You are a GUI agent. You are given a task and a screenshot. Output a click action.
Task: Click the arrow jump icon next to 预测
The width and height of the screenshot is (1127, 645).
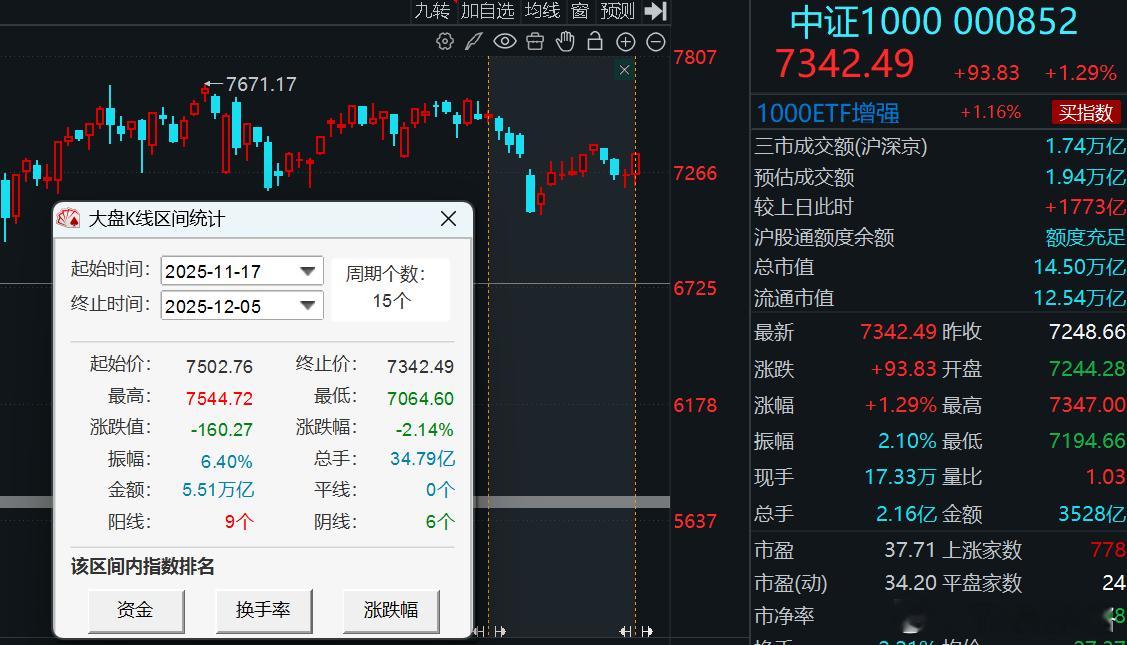click(x=654, y=11)
